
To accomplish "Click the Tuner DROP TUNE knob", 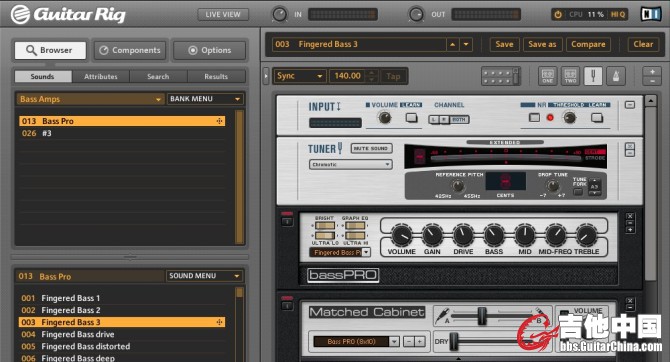I will point(553,186).
